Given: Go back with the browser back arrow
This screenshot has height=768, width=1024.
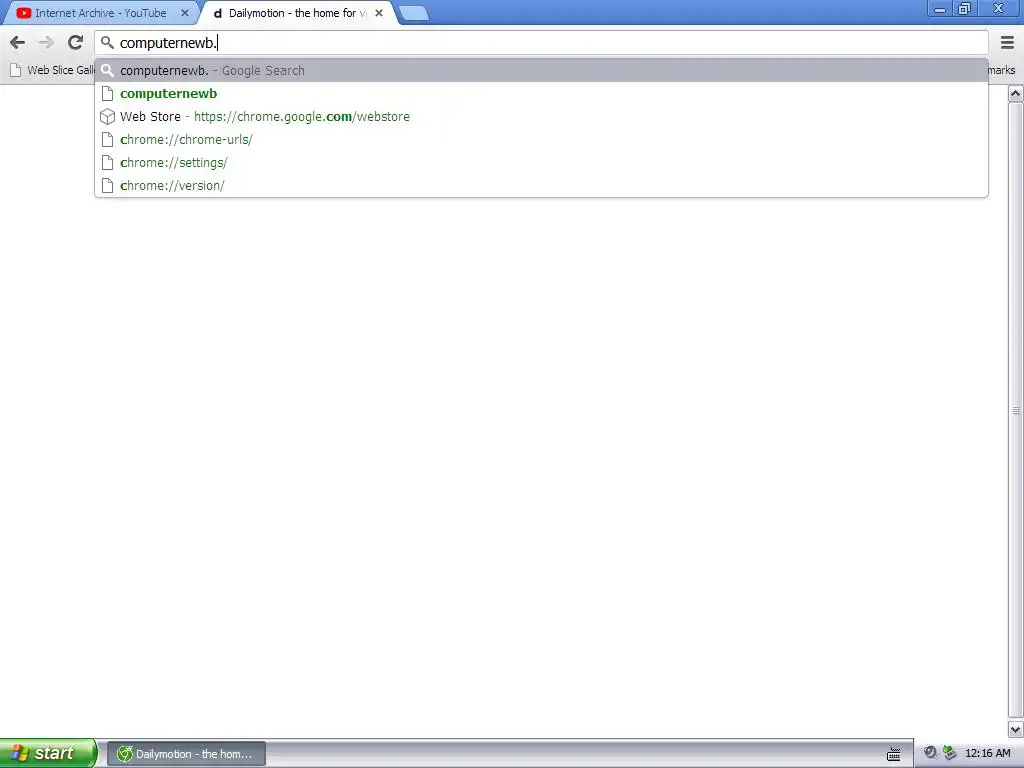Looking at the screenshot, I should [18, 43].
